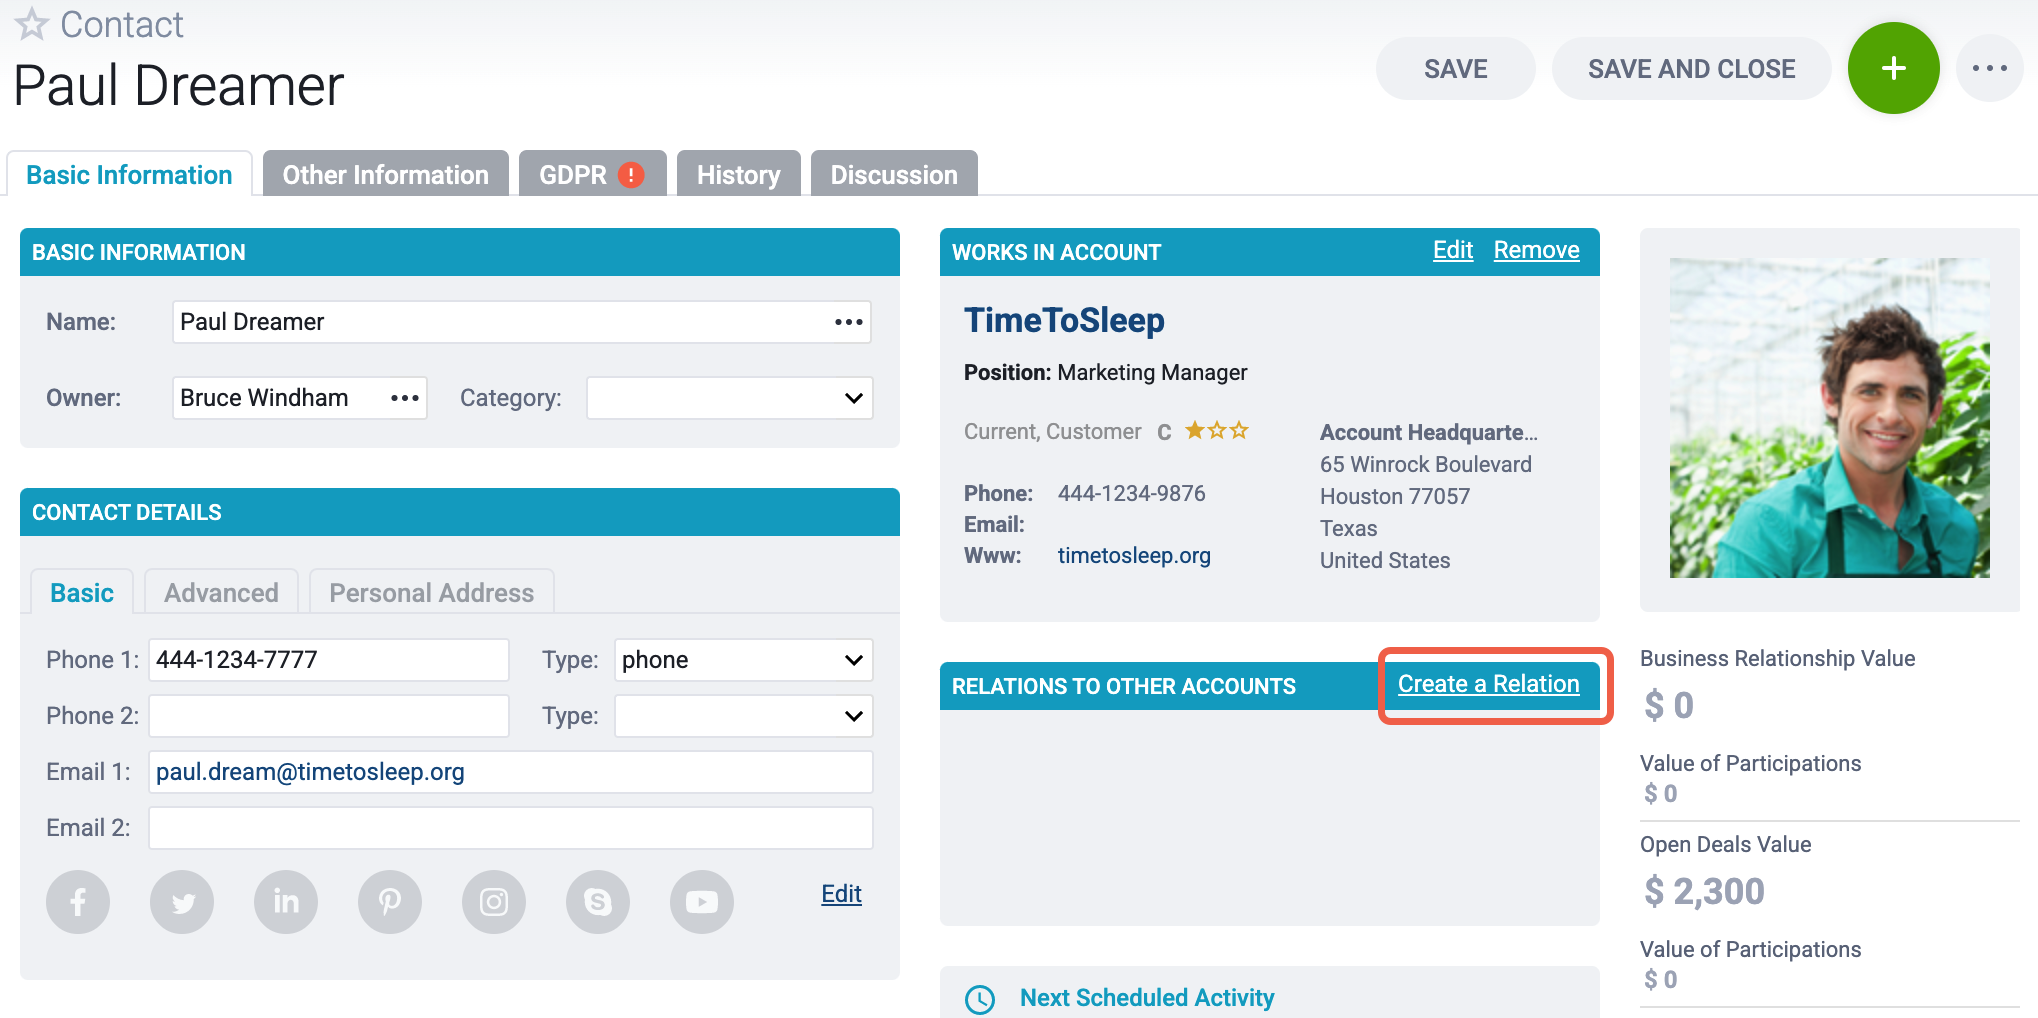The image size is (2038, 1018).
Task: Open the Facebook social profile icon
Action: point(78,902)
